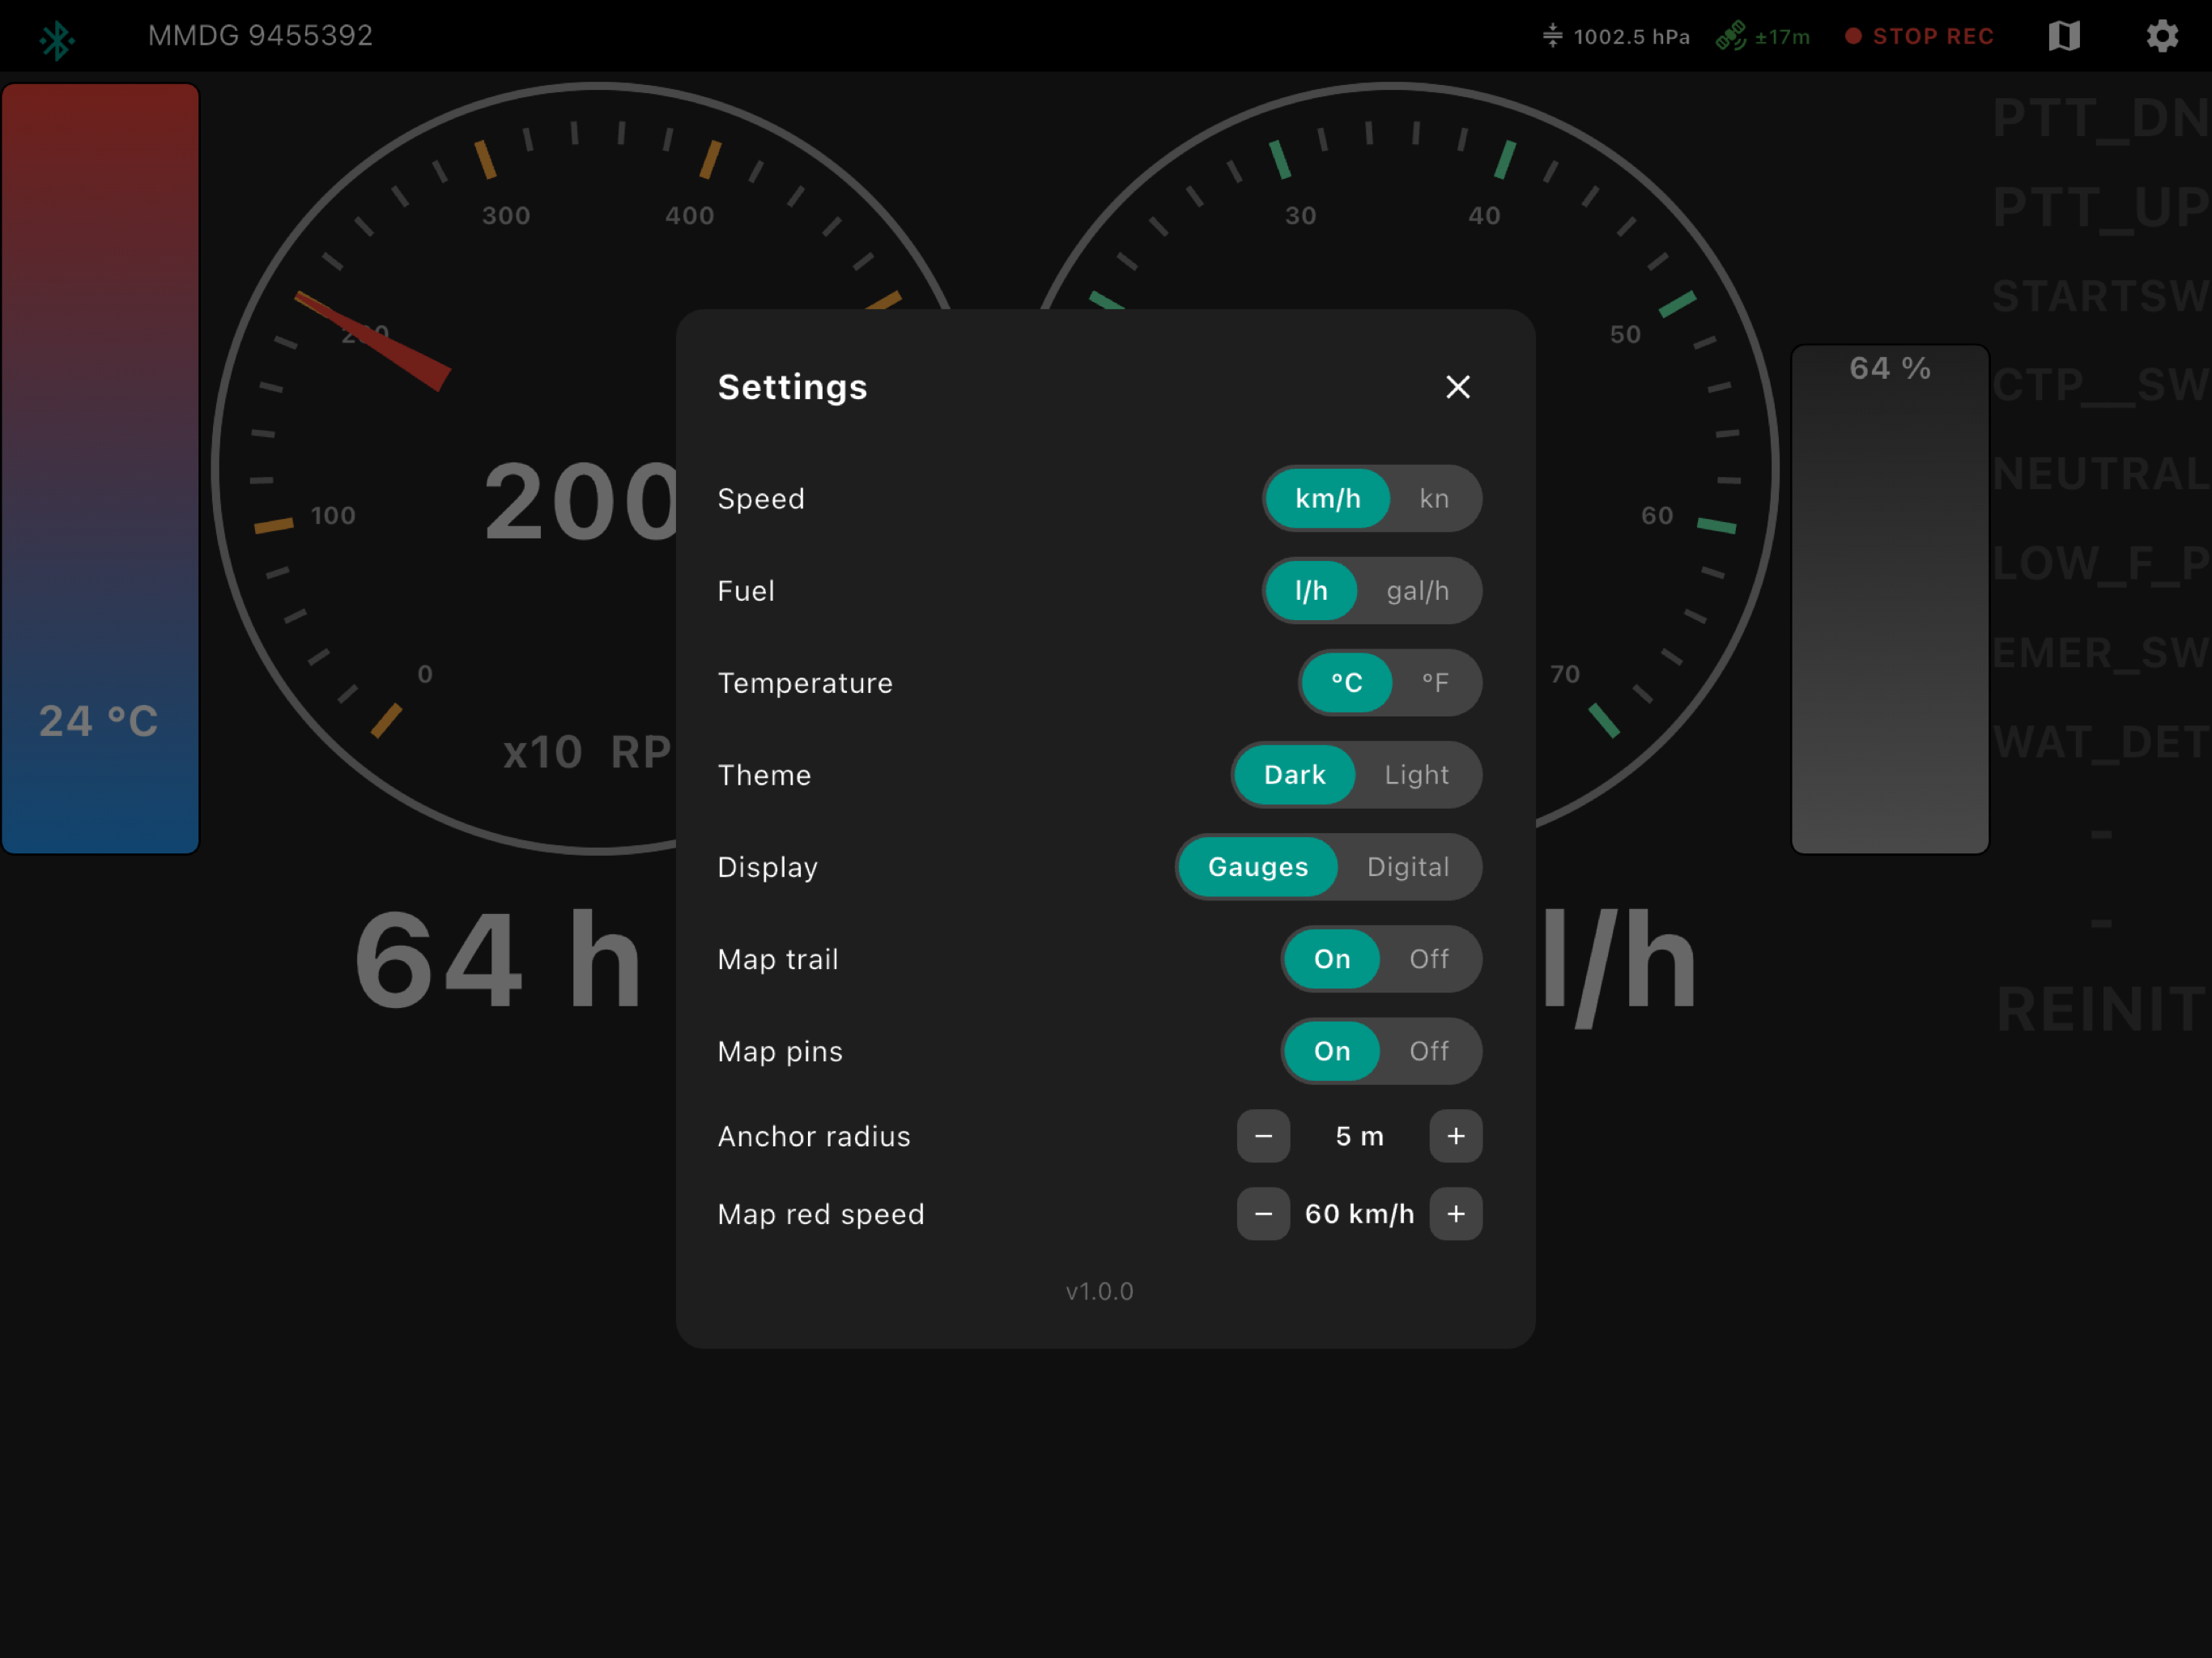The height and width of the screenshot is (1658, 2212).
Task: Click the ±17m GPS accuracy value
Action: pyautogui.click(x=1782, y=37)
